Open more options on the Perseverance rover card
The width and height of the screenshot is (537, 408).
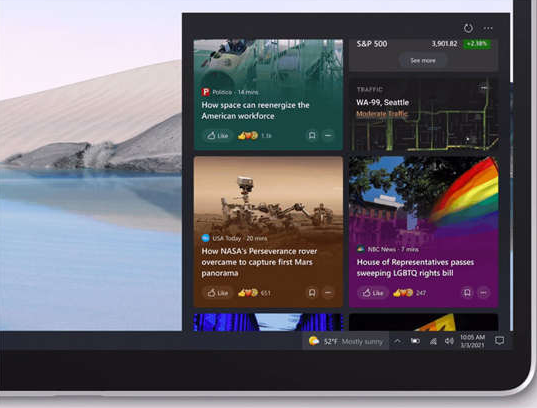click(x=328, y=293)
